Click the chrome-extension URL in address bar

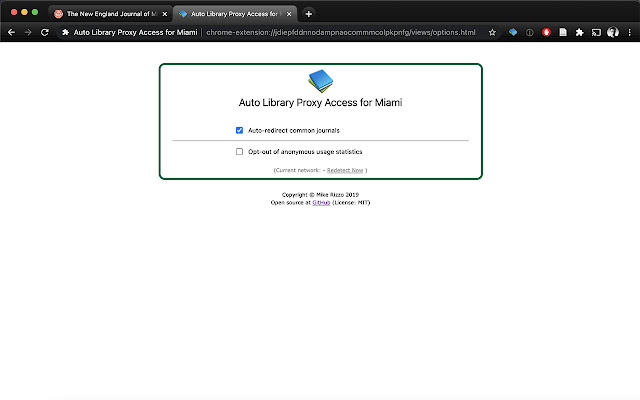point(341,32)
